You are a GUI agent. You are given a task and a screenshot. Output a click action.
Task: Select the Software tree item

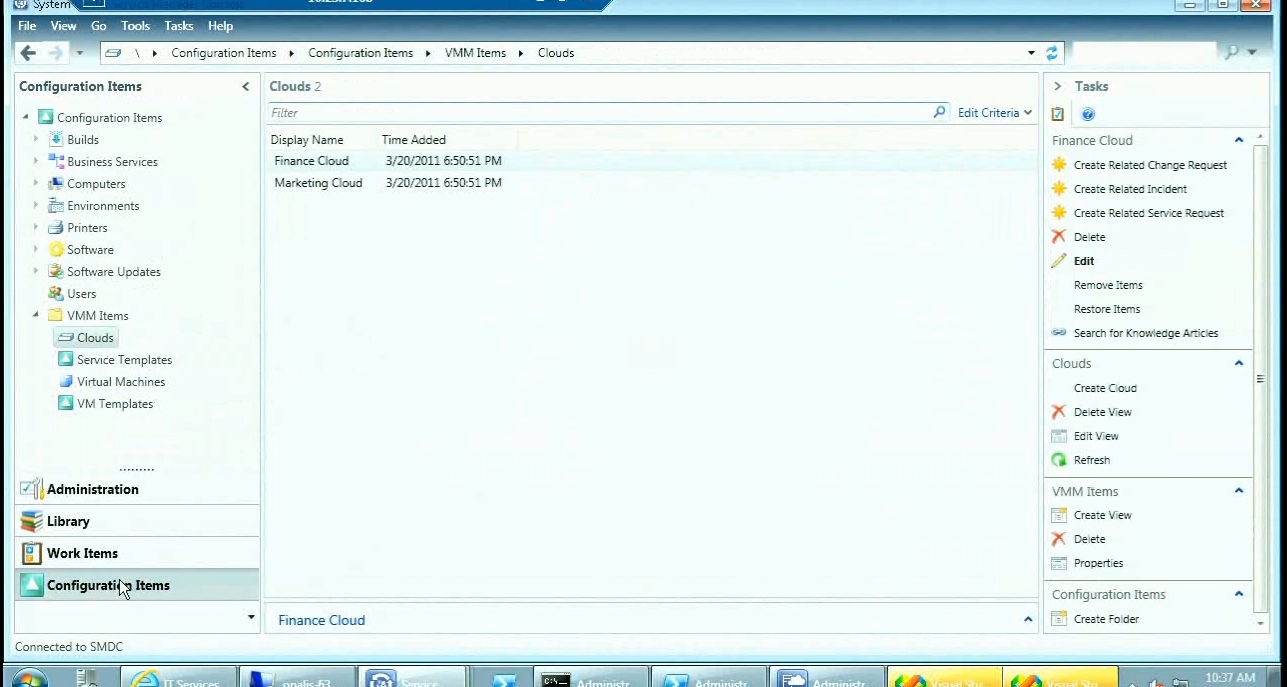click(90, 250)
